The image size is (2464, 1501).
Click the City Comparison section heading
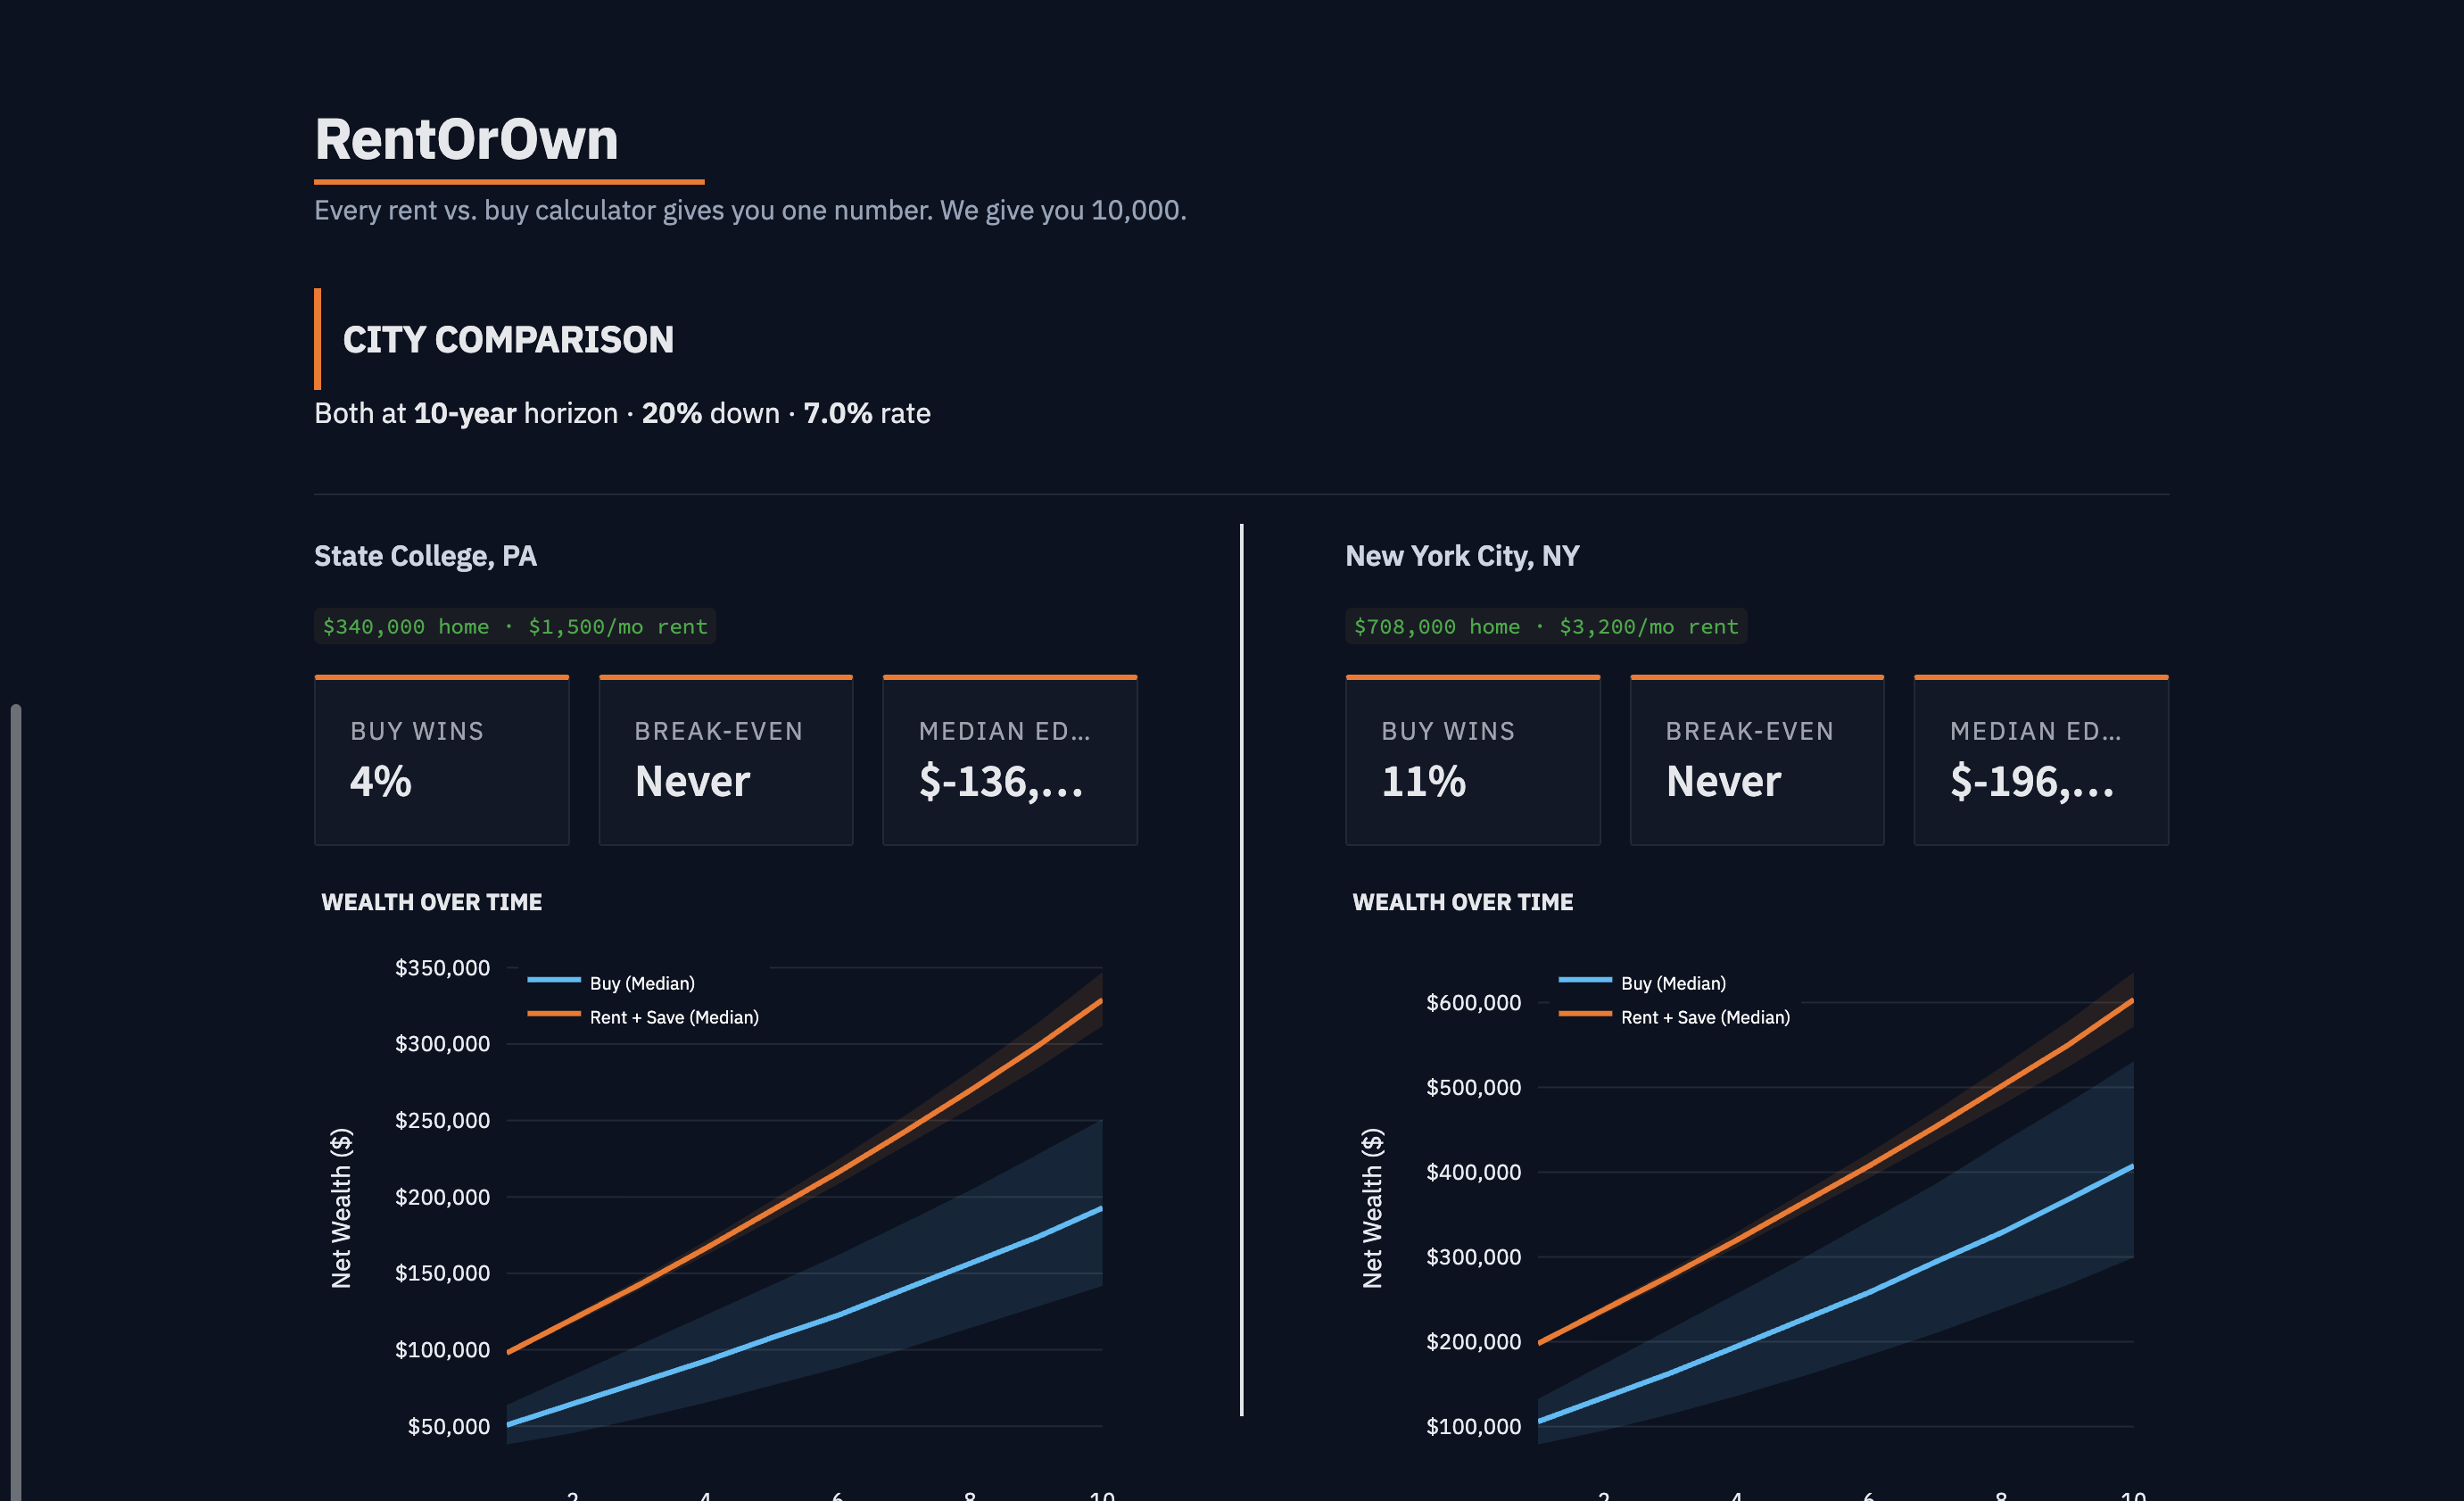click(508, 340)
